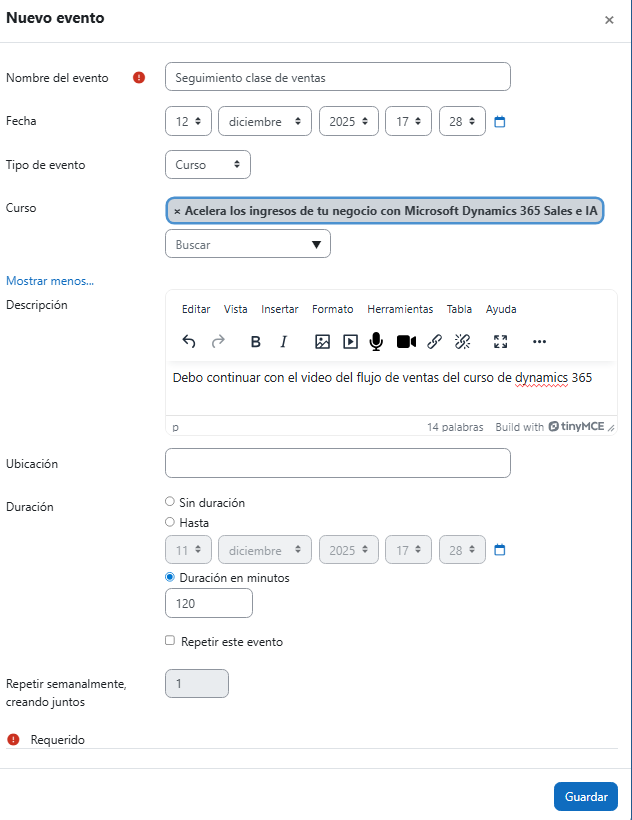Screen dimensions: 632x820
Task: Enable the 'Repetir este evento' checkbox
Action: point(170,641)
